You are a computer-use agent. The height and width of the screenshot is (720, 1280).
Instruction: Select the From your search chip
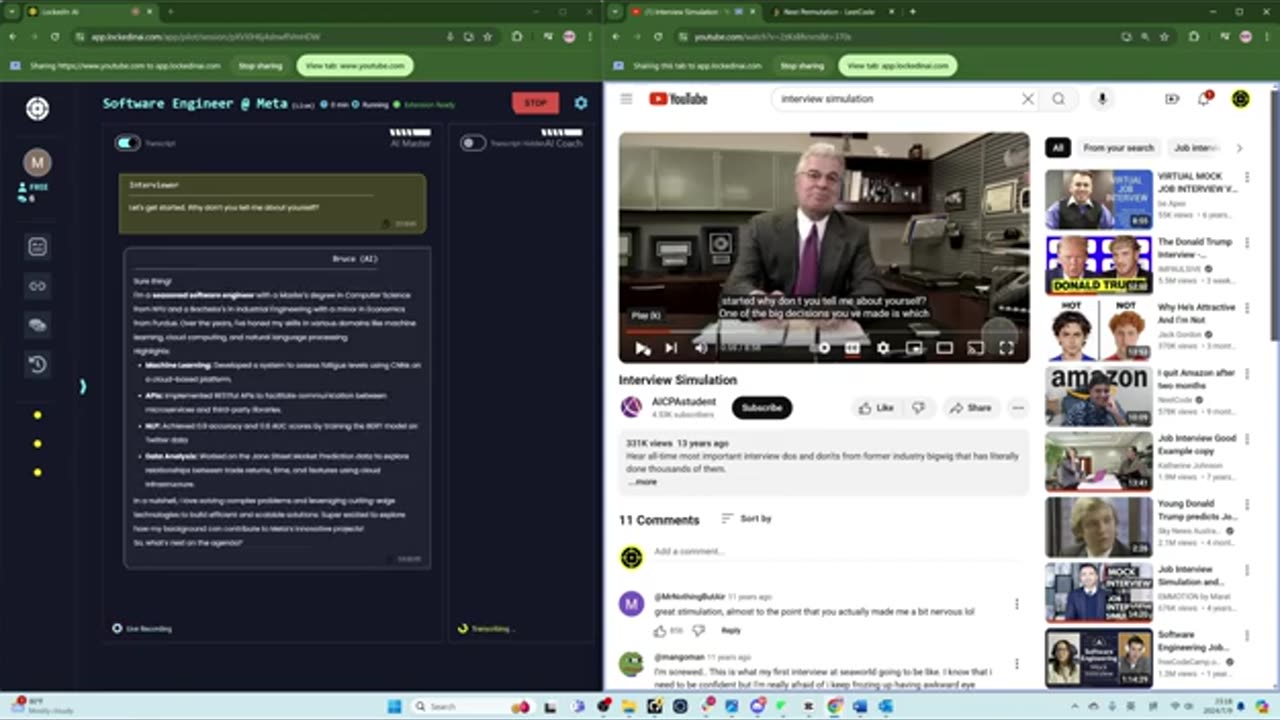pyautogui.click(x=1118, y=148)
